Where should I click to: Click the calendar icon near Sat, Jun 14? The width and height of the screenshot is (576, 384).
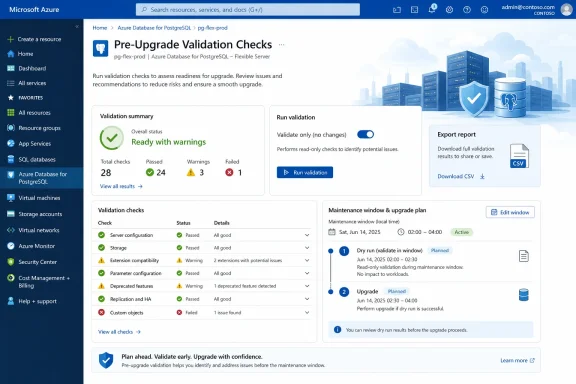[x=332, y=232]
